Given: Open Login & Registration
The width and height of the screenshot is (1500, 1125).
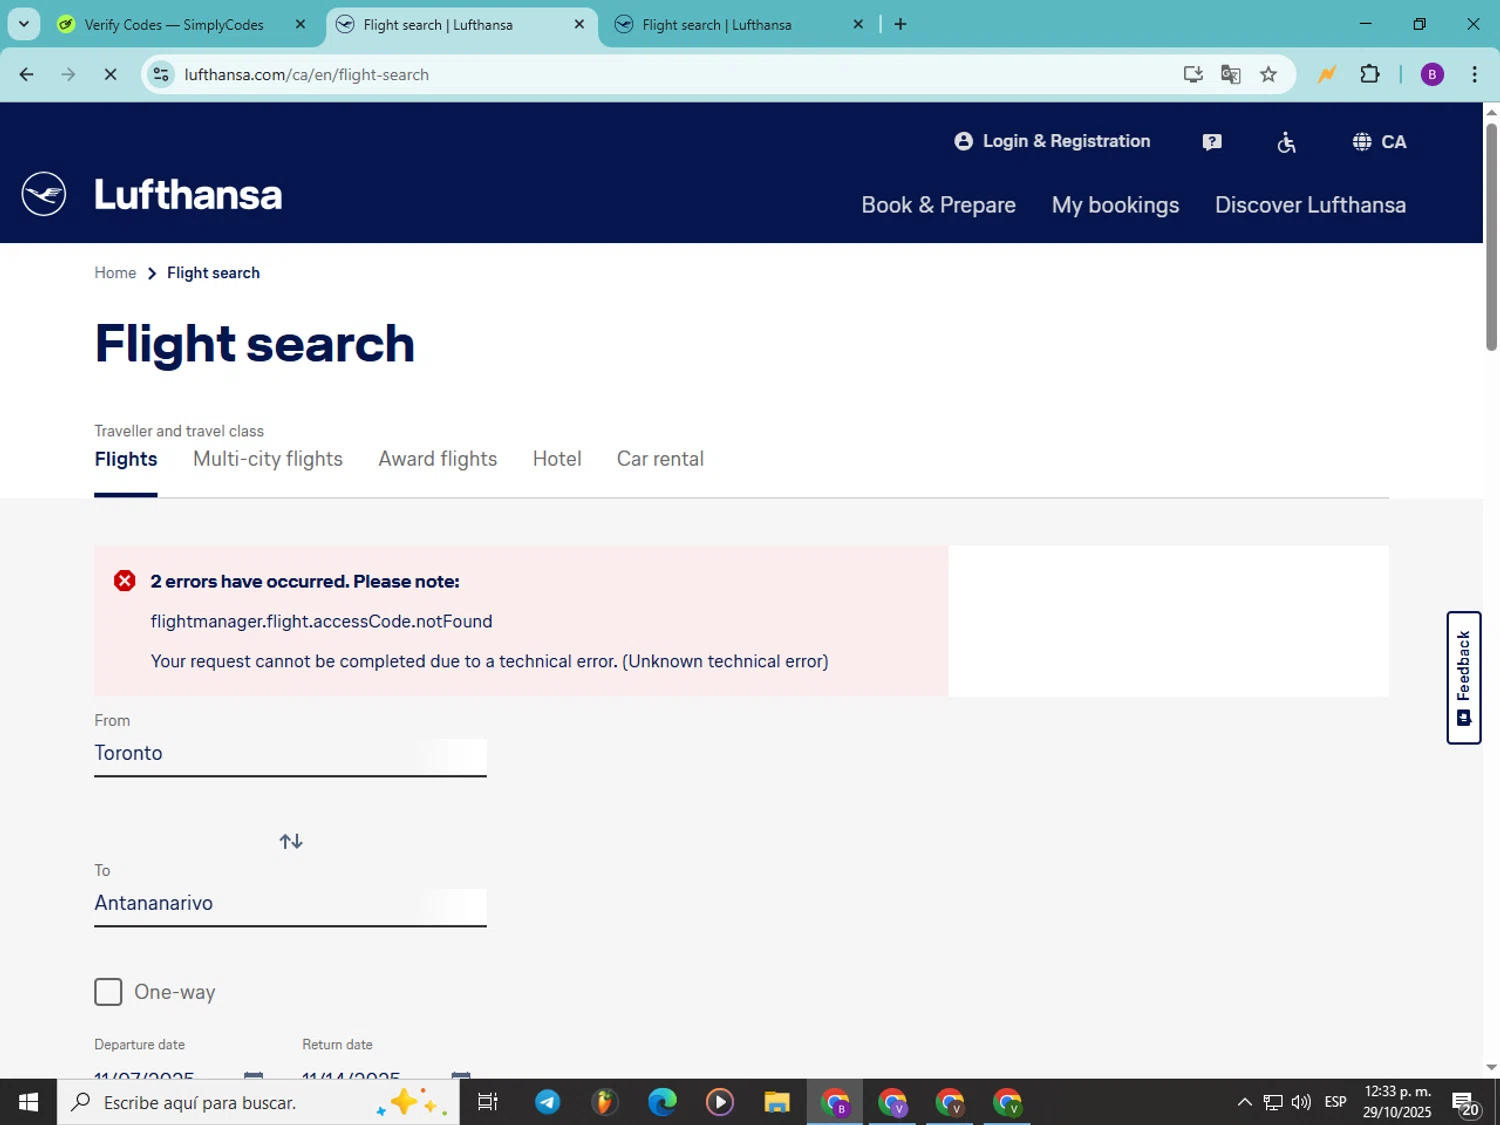Looking at the screenshot, I should [x=1052, y=141].
